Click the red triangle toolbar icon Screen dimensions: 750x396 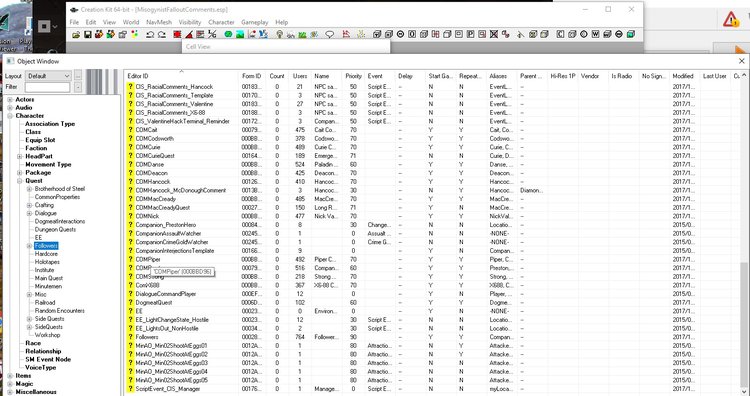(x=189, y=34)
